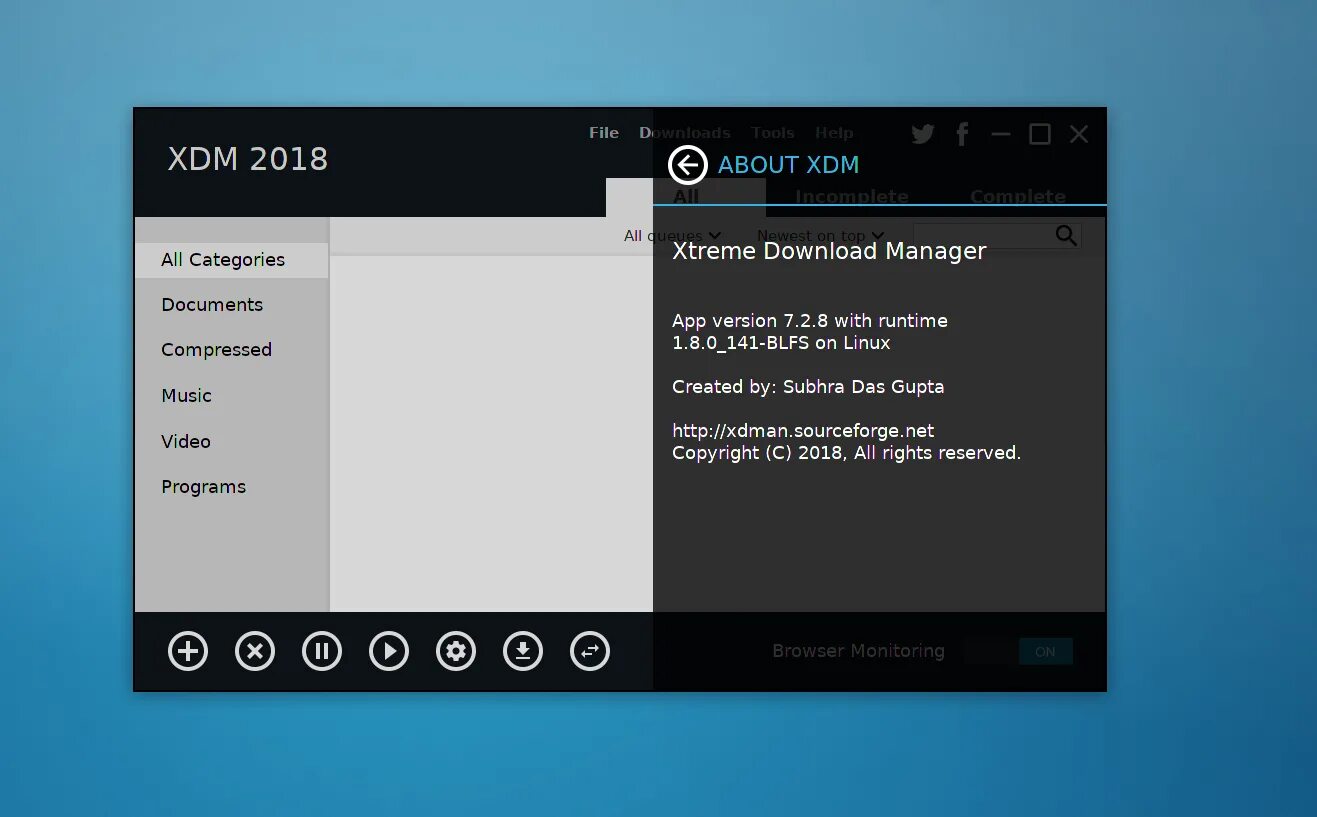Switch to the Incomplete tab
The width and height of the screenshot is (1317, 817).
pyautogui.click(x=852, y=197)
